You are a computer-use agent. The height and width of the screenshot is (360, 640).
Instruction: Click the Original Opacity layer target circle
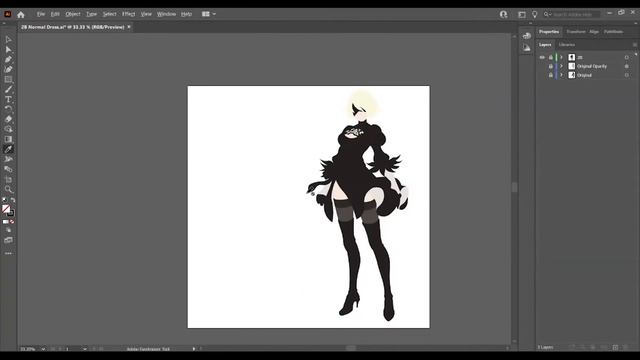pos(627,66)
